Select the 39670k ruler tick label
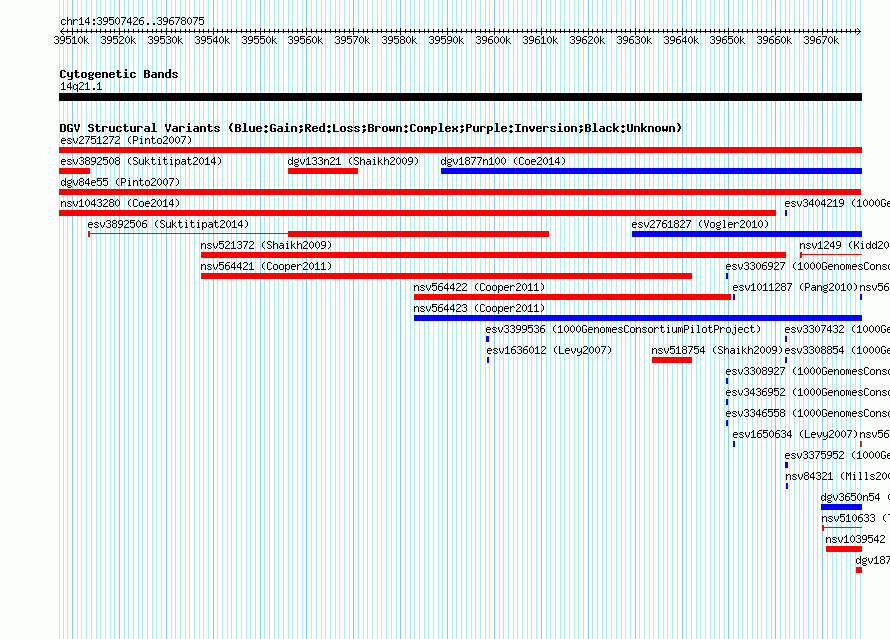890x639 pixels. 821,40
